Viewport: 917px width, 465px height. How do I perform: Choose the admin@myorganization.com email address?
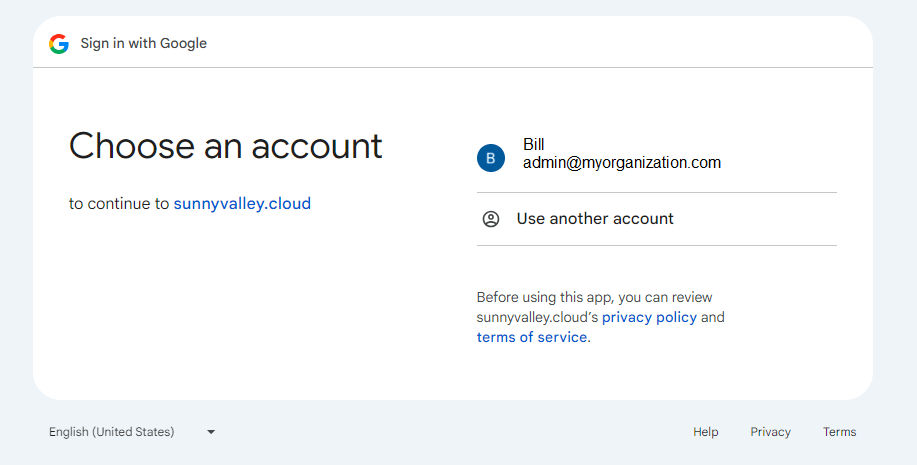pyautogui.click(x=621, y=163)
